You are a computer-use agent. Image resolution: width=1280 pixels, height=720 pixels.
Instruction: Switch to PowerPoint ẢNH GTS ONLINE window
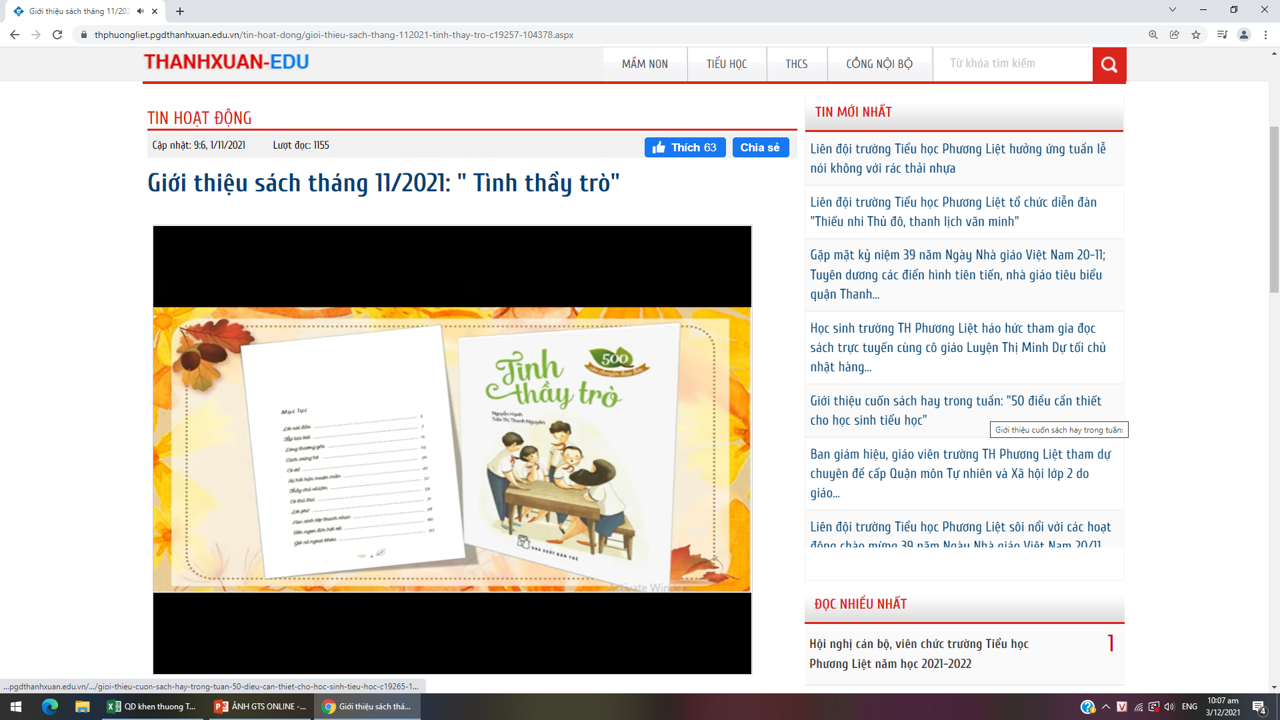pos(260,707)
